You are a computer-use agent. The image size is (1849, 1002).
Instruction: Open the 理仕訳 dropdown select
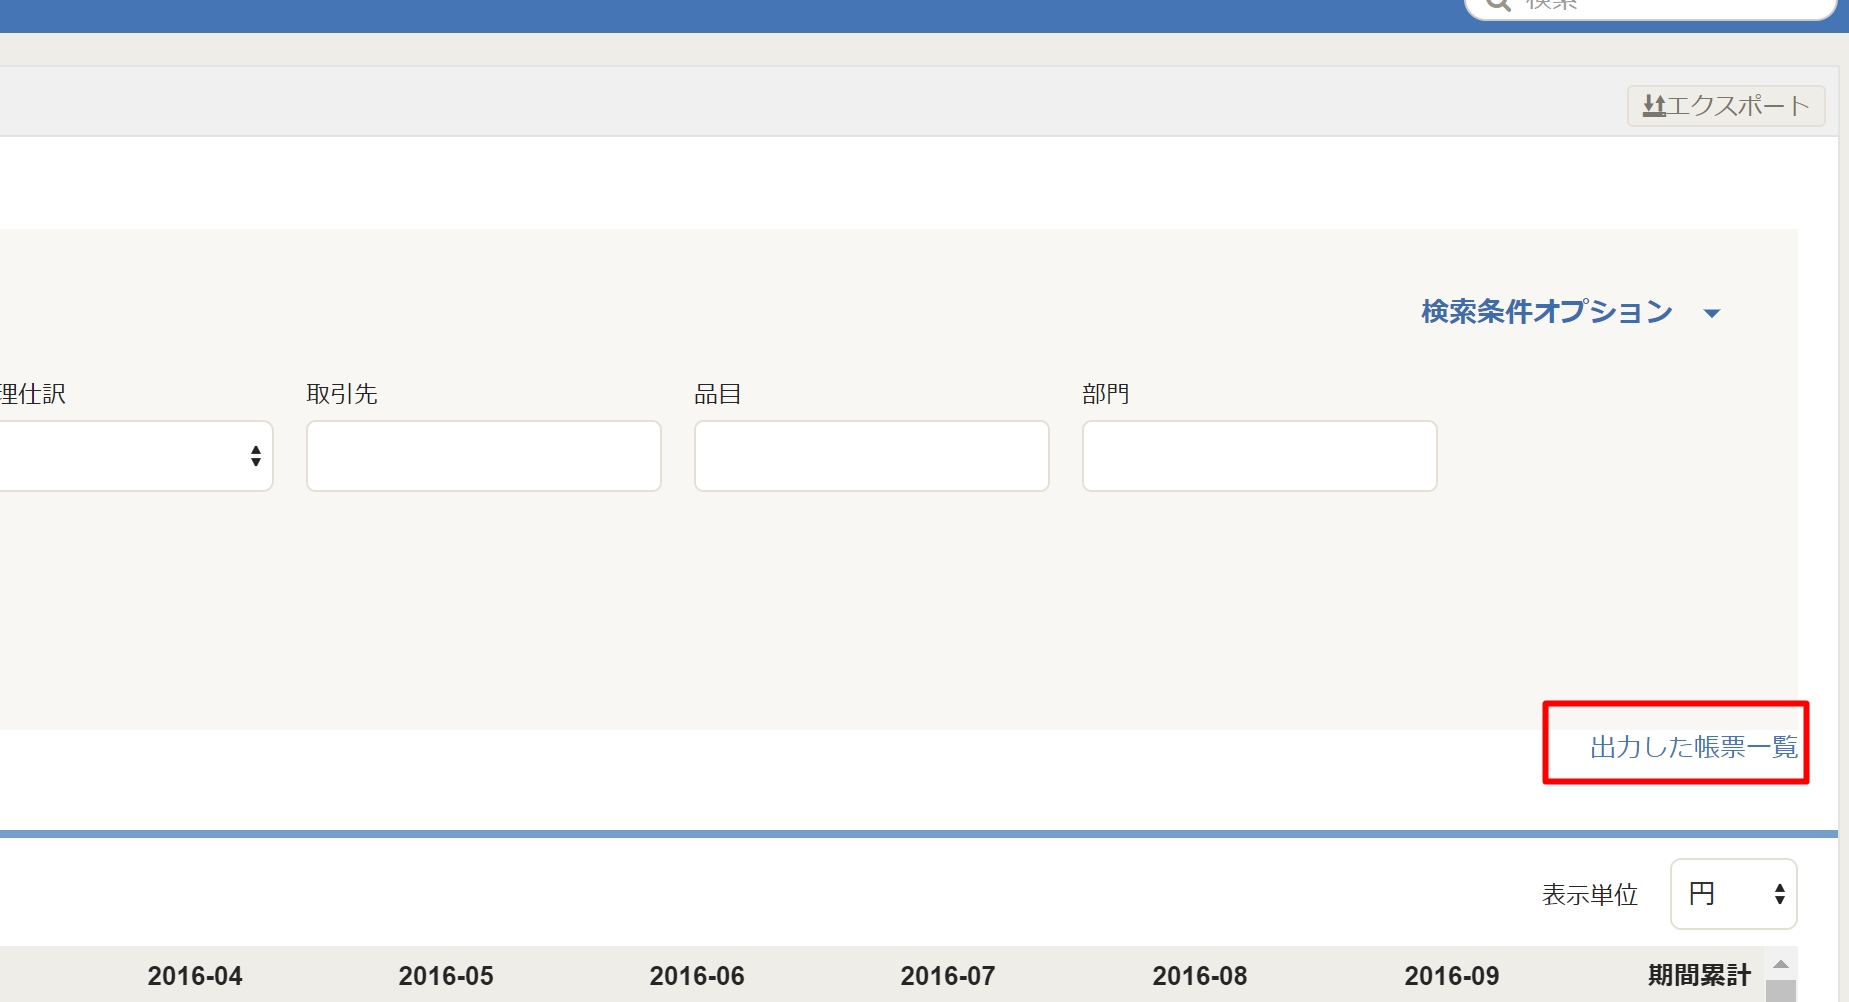point(136,456)
